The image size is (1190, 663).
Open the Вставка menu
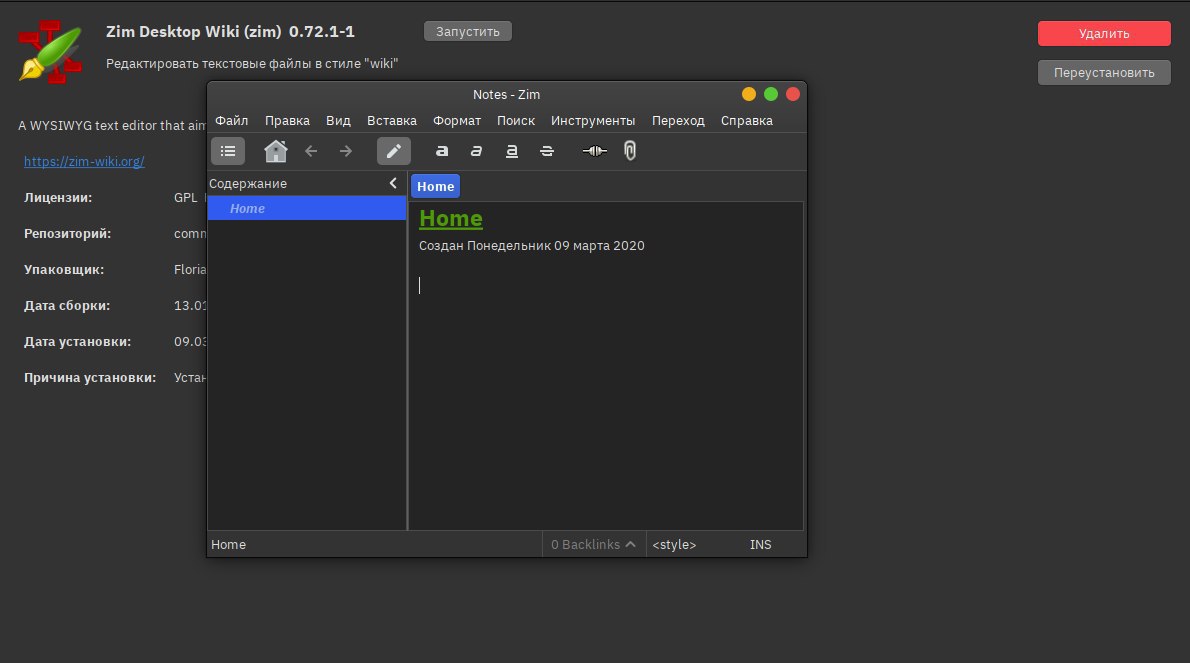point(392,121)
